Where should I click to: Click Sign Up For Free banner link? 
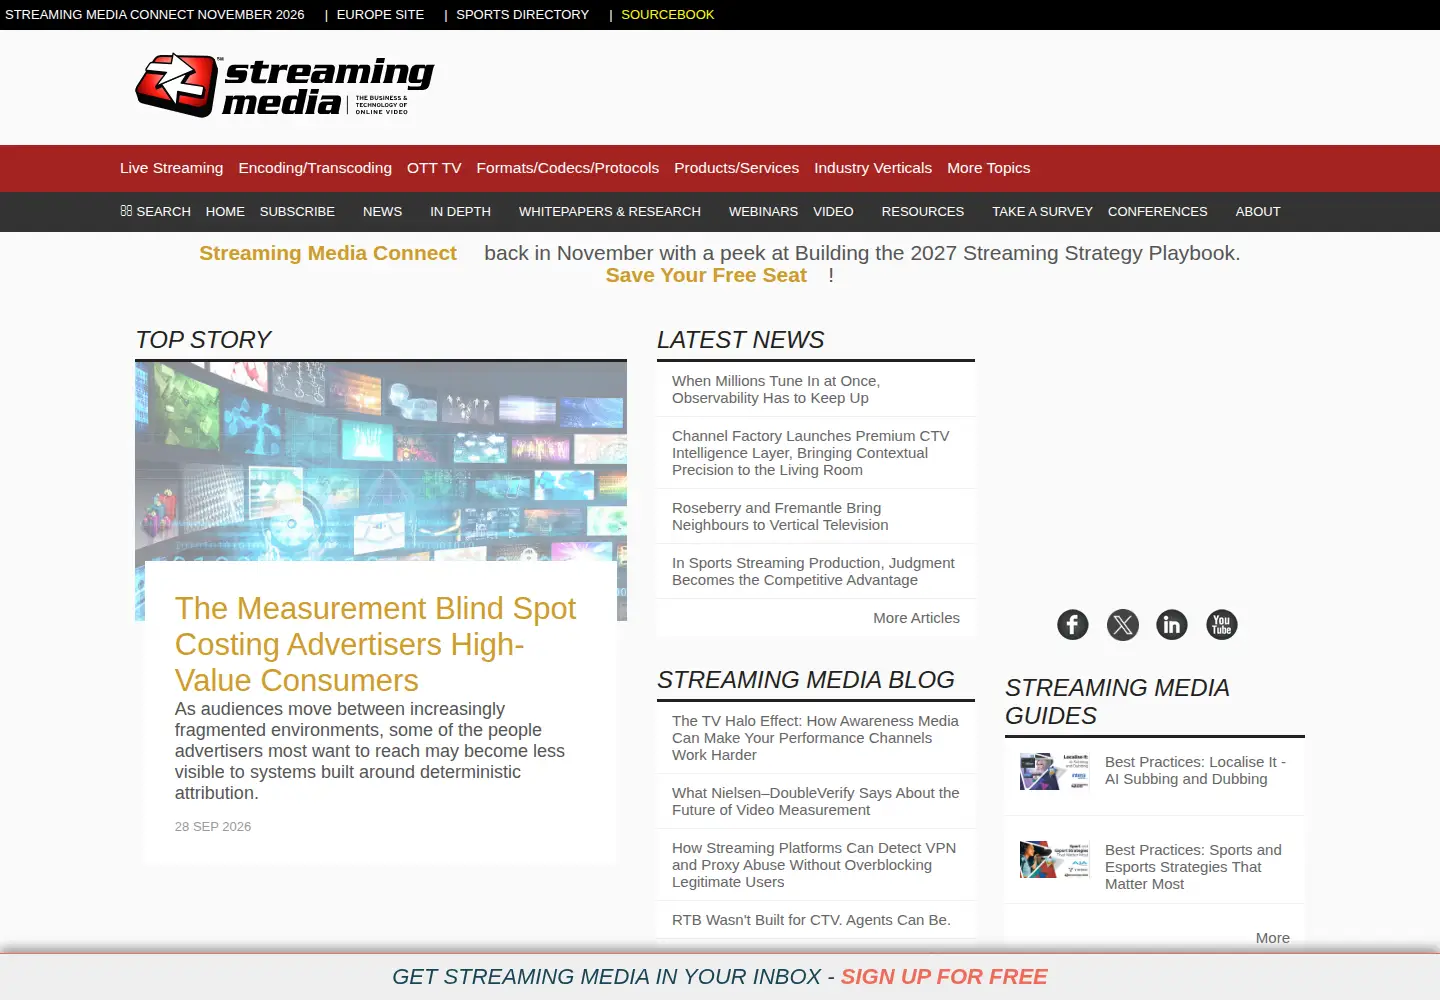[x=944, y=977]
